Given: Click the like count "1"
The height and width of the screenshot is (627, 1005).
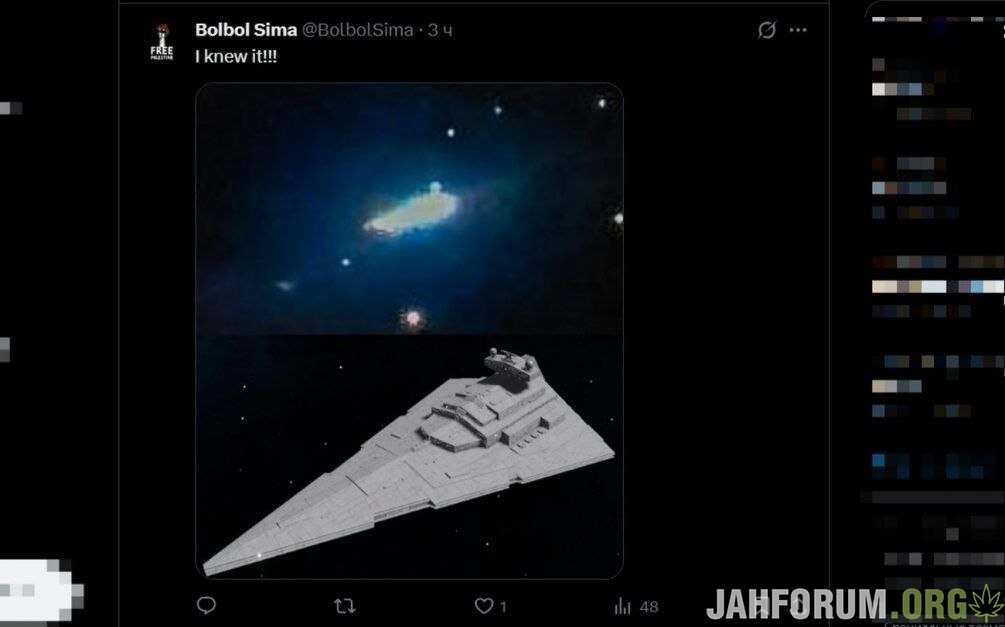Looking at the screenshot, I should [x=503, y=606].
